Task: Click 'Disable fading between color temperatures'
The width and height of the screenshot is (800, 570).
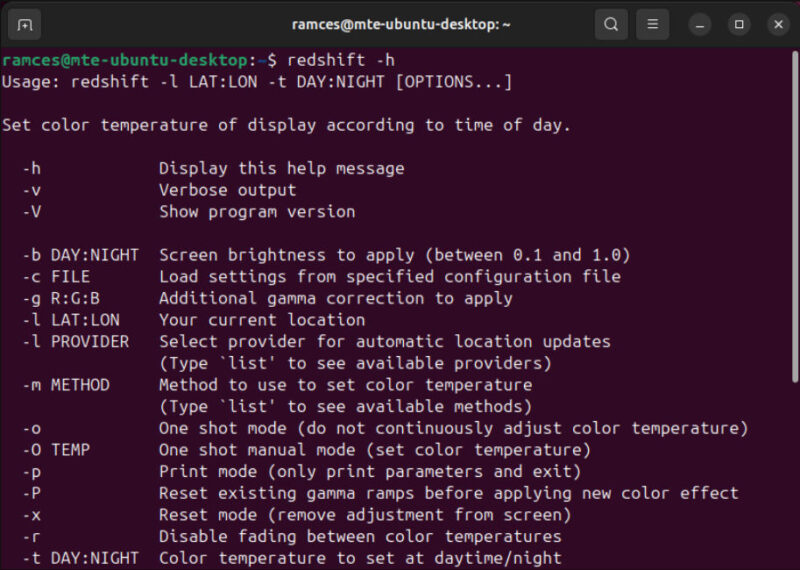Action: pos(360,537)
